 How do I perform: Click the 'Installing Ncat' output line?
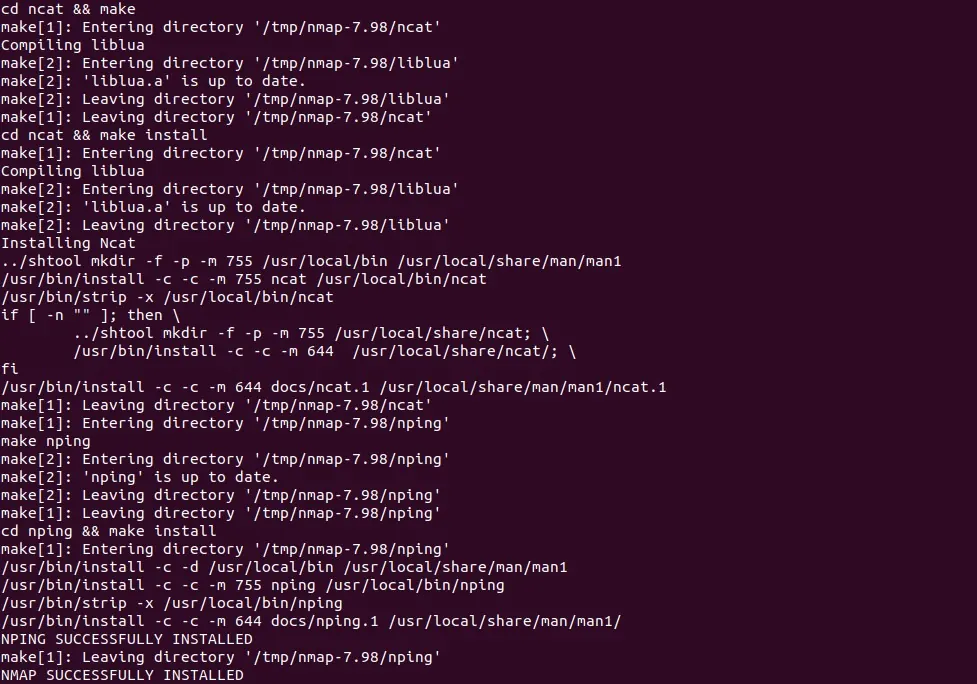[68, 243]
